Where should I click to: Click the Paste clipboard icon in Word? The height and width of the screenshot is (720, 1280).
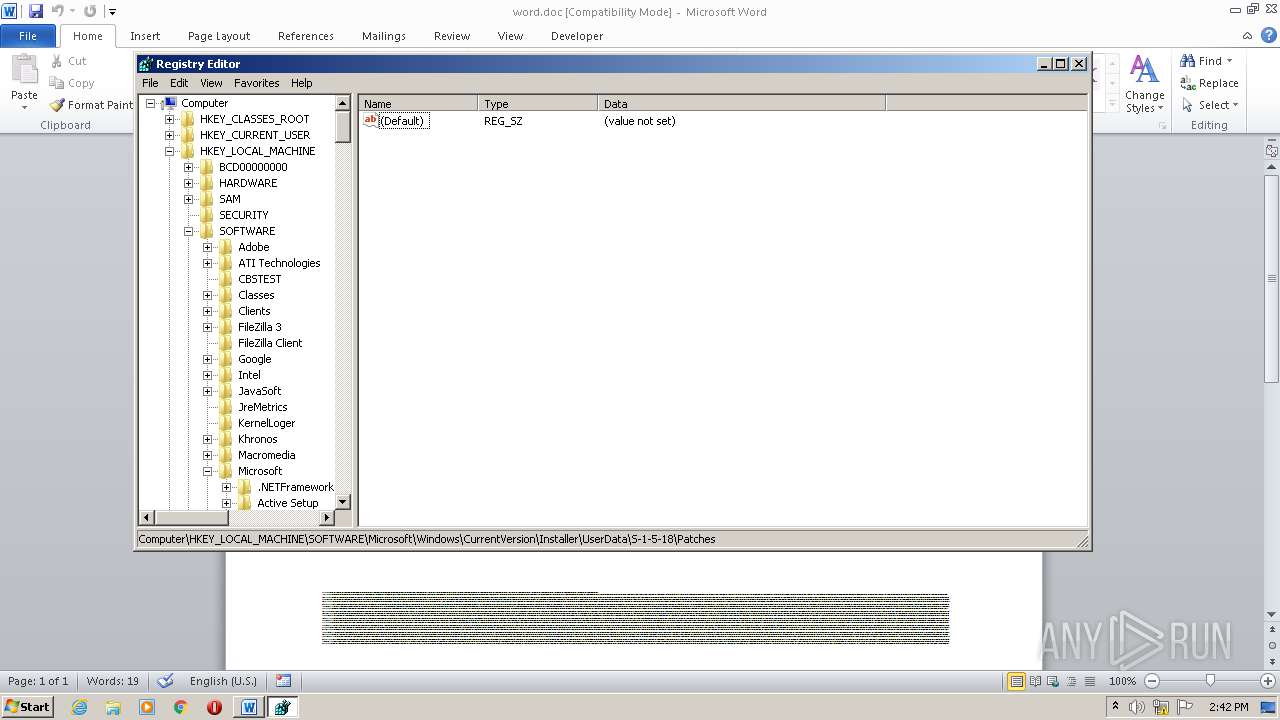pyautogui.click(x=24, y=70)
